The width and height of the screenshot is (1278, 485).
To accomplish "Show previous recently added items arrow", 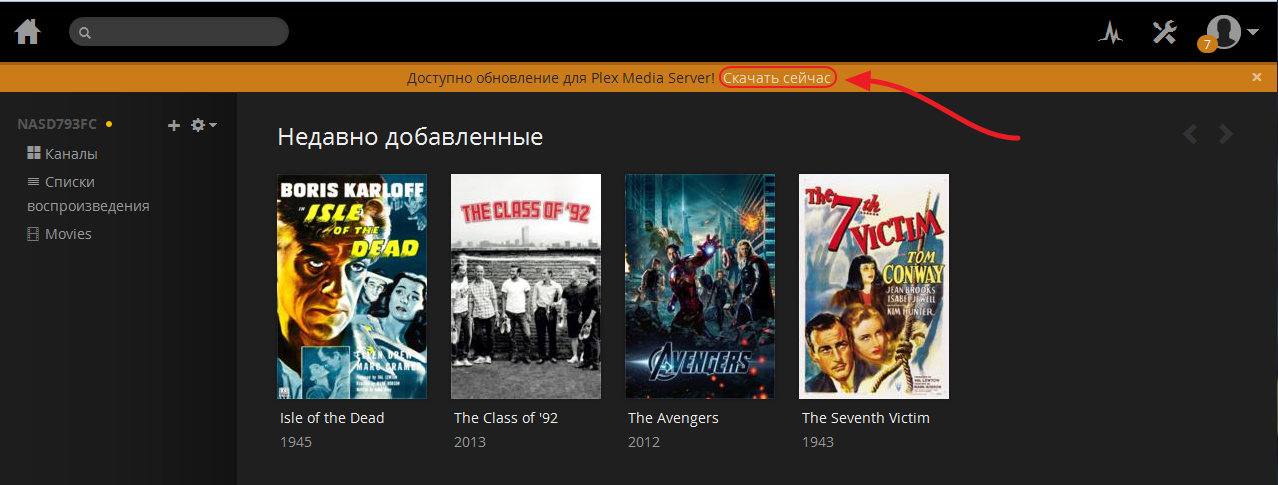I will (1190, 134).
